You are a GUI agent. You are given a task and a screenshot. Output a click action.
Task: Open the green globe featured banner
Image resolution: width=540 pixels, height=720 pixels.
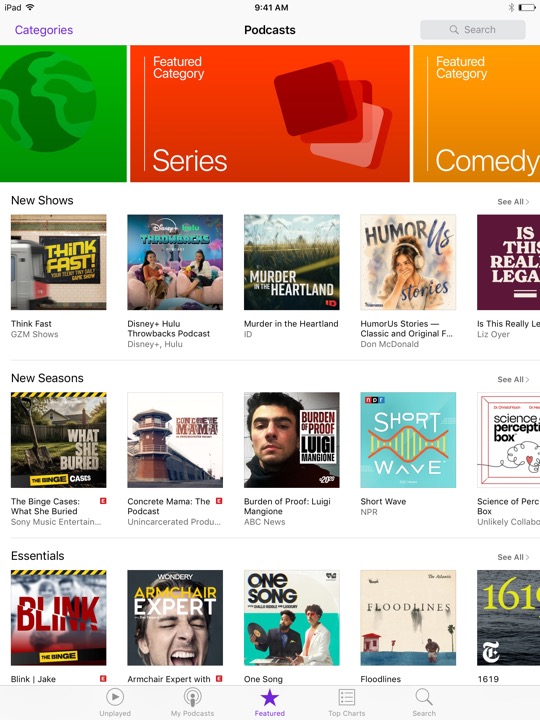pos(63,113)
